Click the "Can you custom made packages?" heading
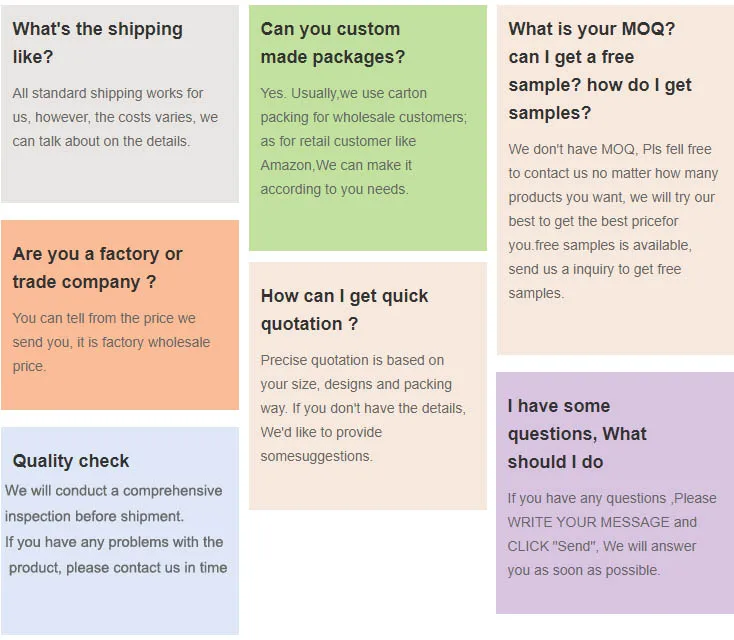The height and width of the screenshot is (640, 734). (333, 43)
